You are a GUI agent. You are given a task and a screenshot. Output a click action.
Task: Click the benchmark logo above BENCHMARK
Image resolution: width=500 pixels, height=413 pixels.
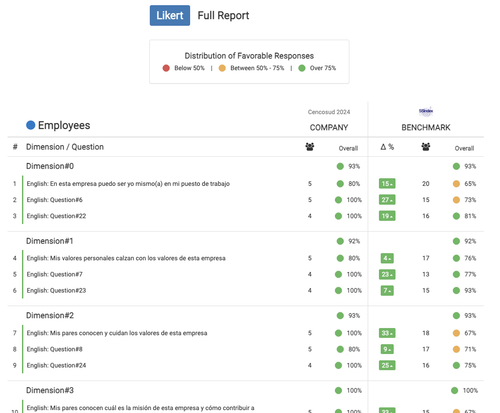(x=426, y=111)
